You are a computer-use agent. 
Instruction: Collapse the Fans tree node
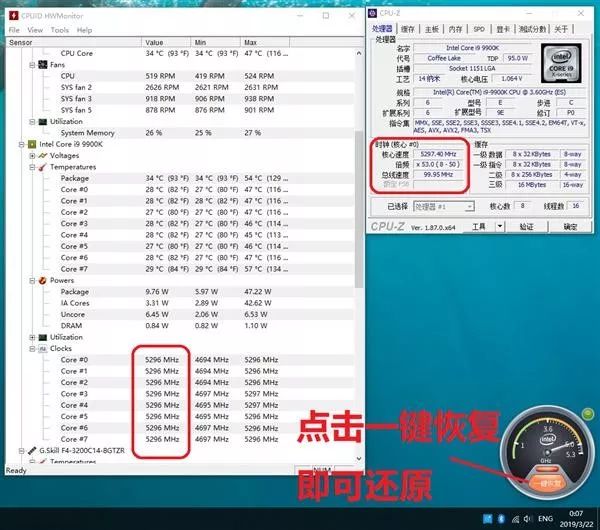click(33, 65)
